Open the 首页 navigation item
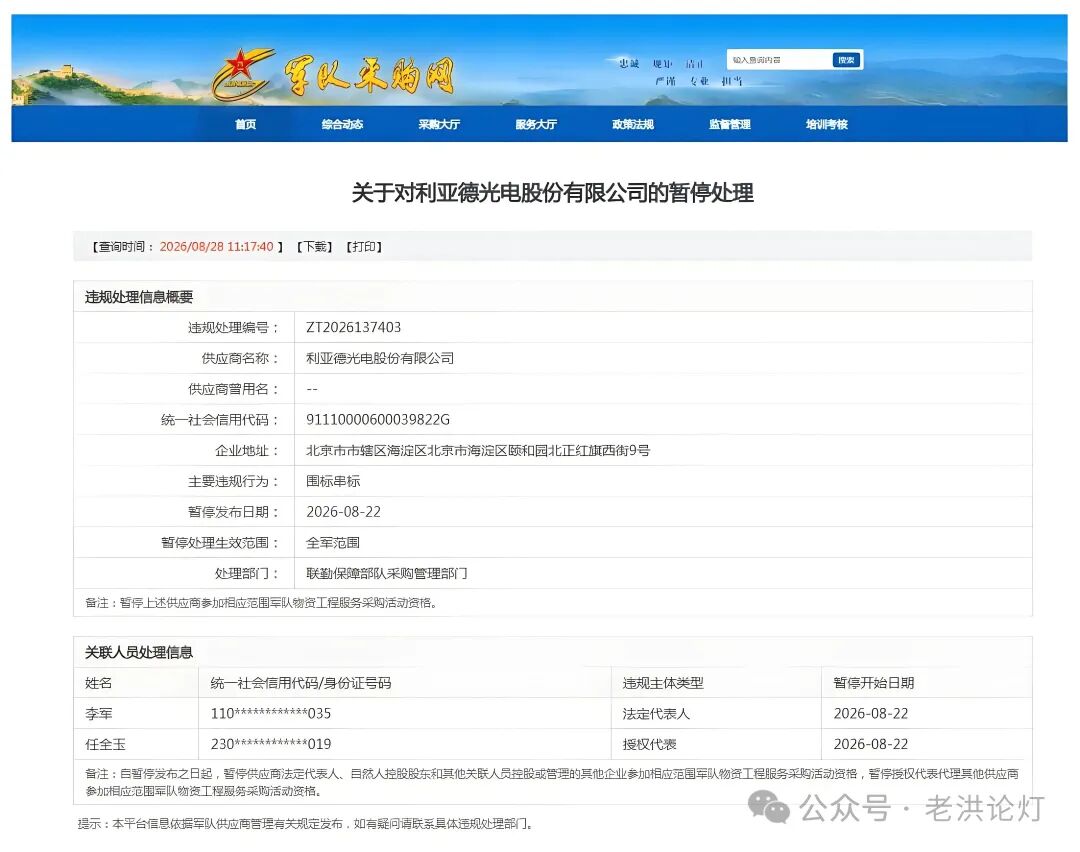The image size is (1080, 852). pyautogui.click(x=246, y=125)
